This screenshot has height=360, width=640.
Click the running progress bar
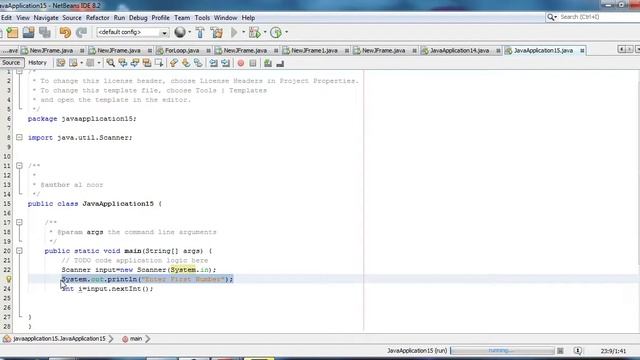(502, 351)
